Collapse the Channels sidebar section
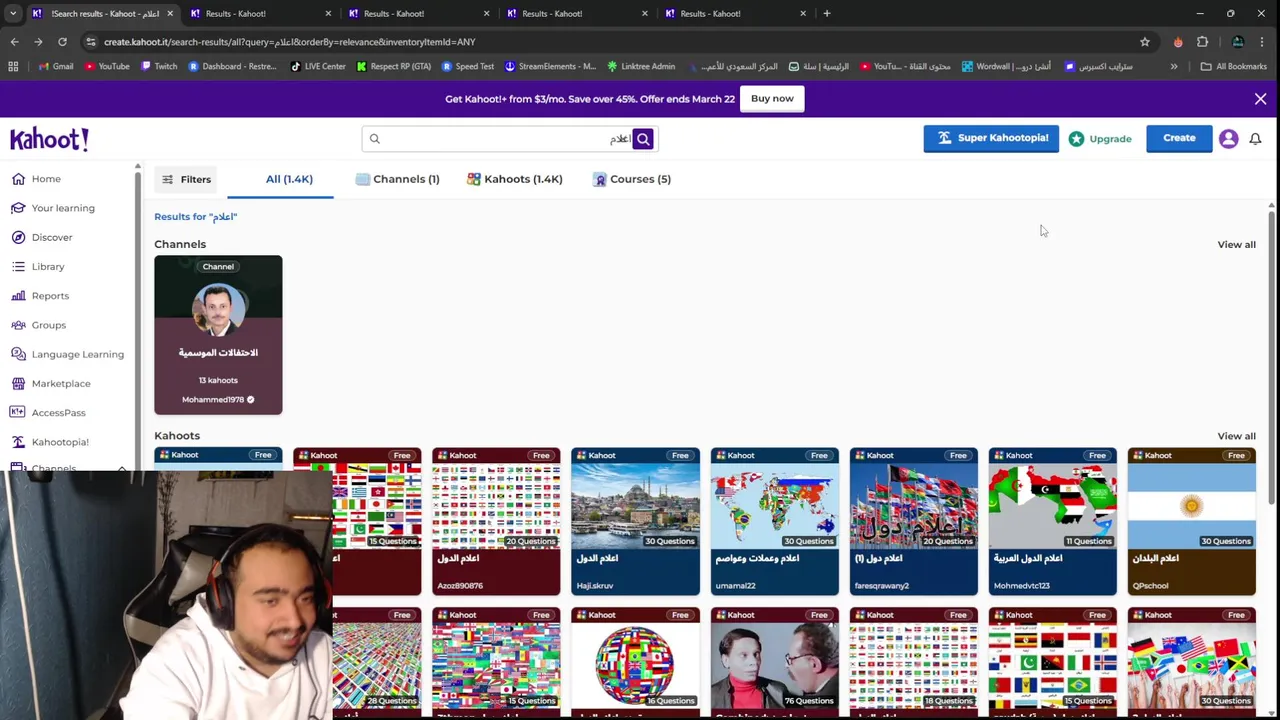This screenshot has width=1280, height=720. 122,468
